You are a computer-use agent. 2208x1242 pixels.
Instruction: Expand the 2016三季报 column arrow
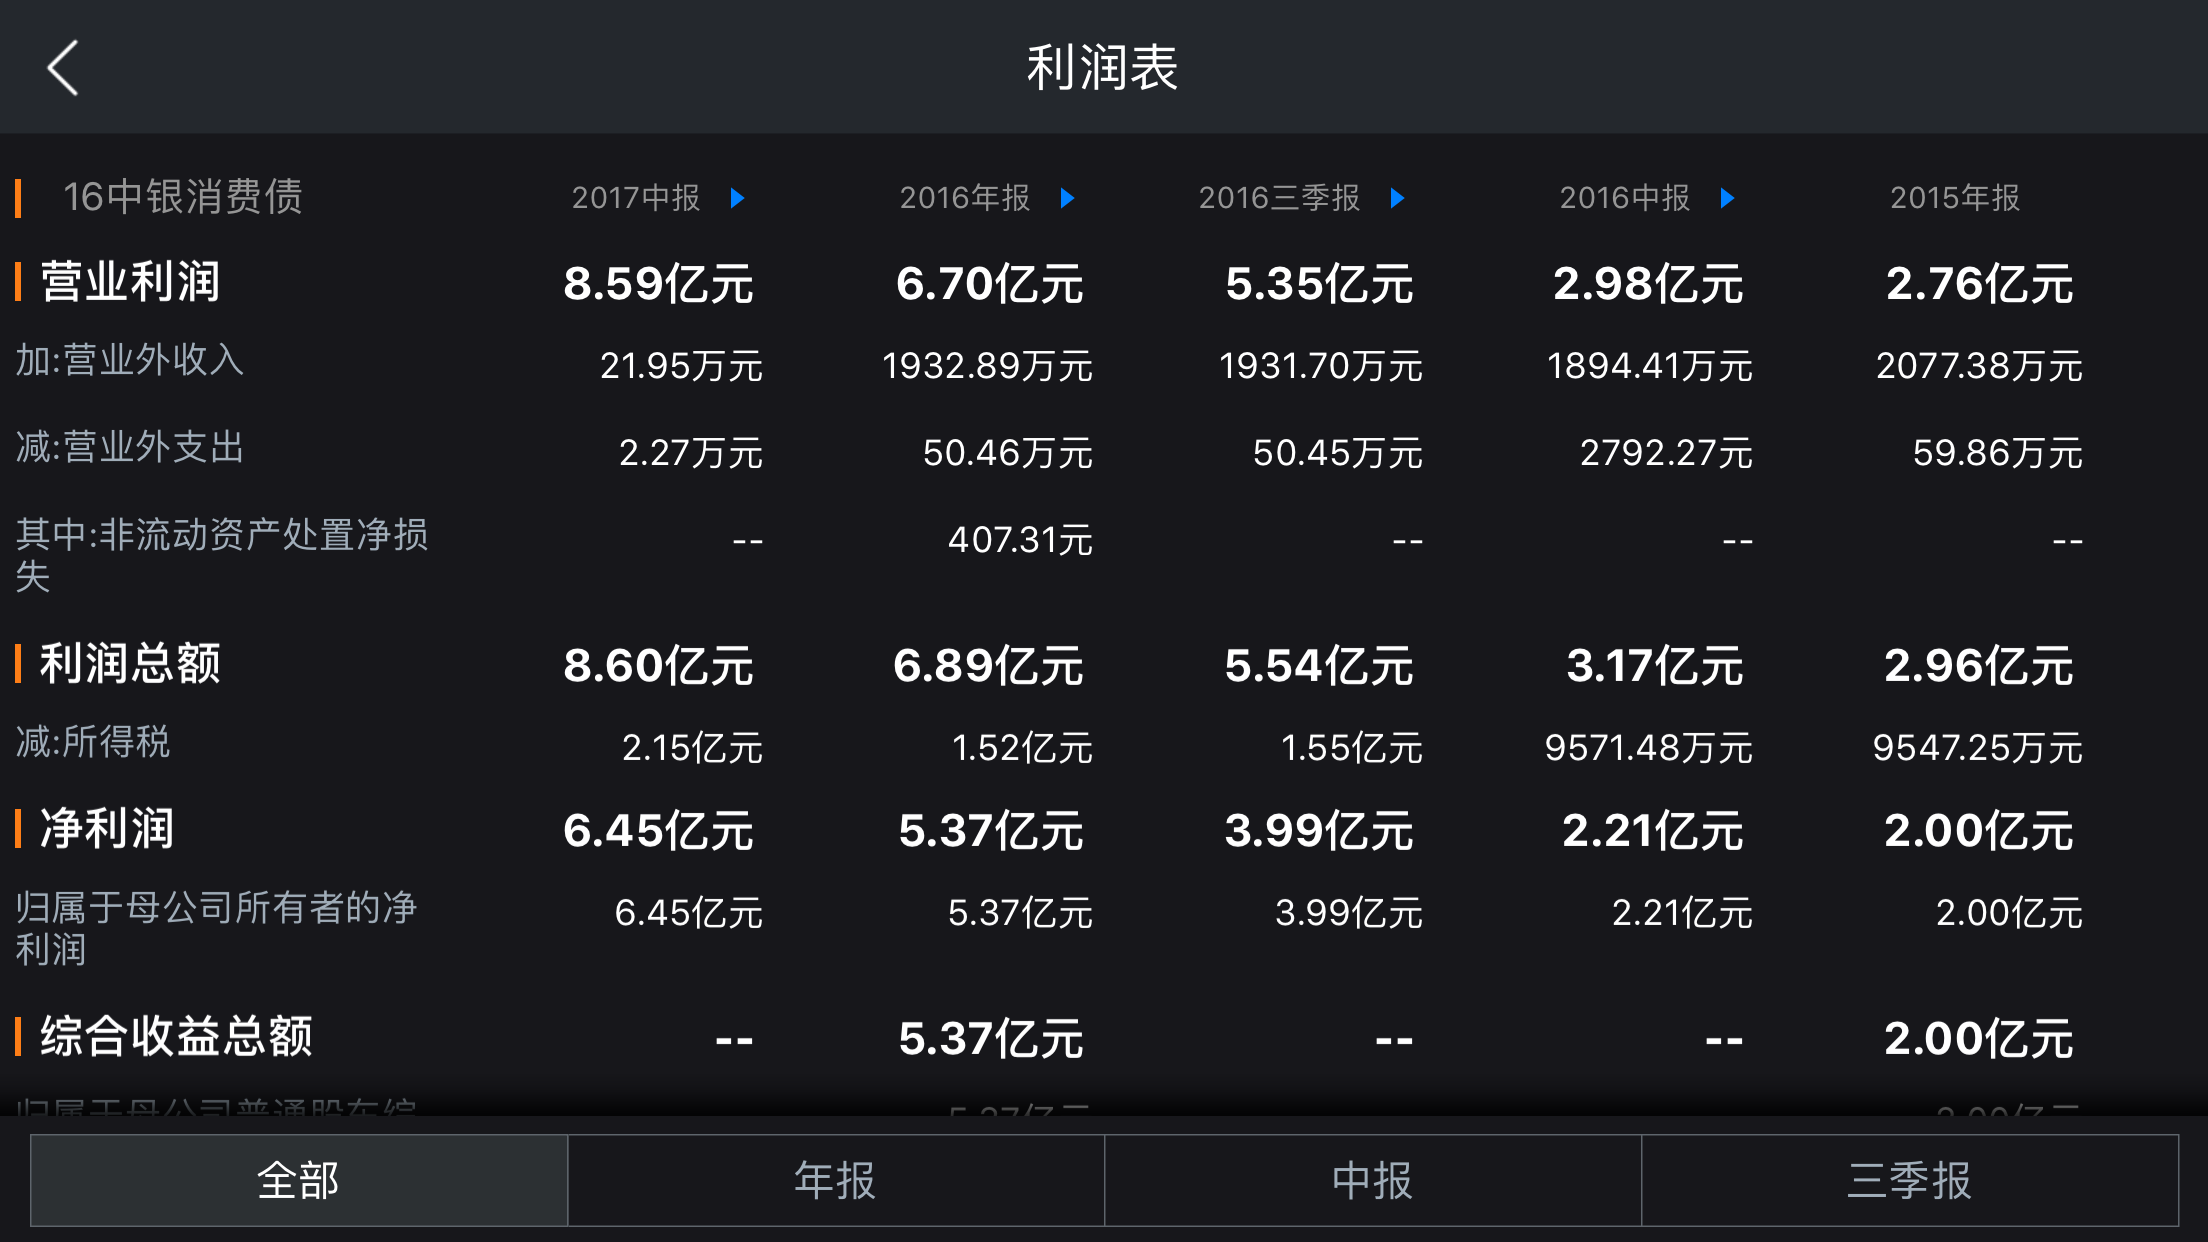click(x=1398, y=198)
